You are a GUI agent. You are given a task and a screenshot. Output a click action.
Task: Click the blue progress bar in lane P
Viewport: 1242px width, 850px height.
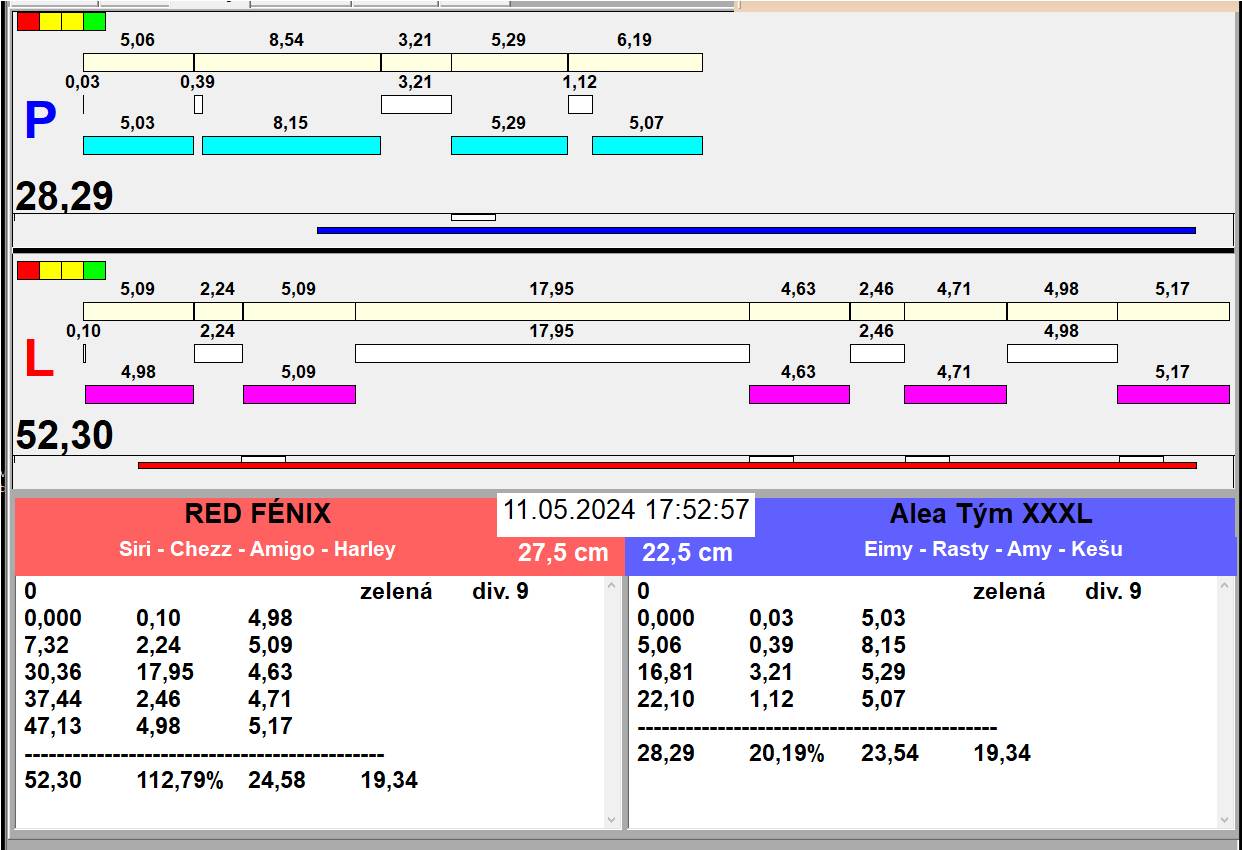pos(755,230)
